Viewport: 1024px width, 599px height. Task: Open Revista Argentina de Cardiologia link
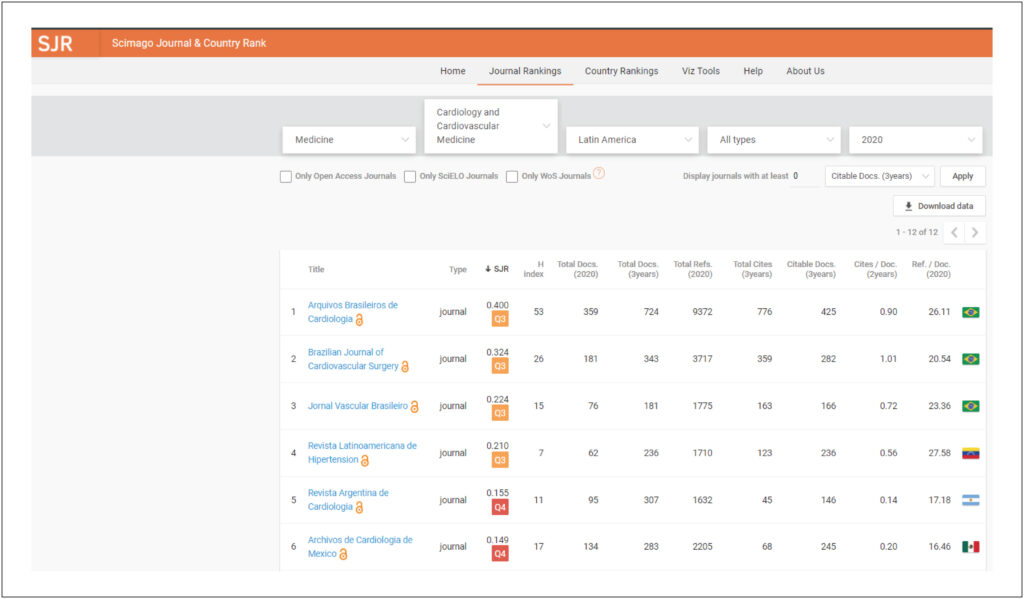(348, 500)
